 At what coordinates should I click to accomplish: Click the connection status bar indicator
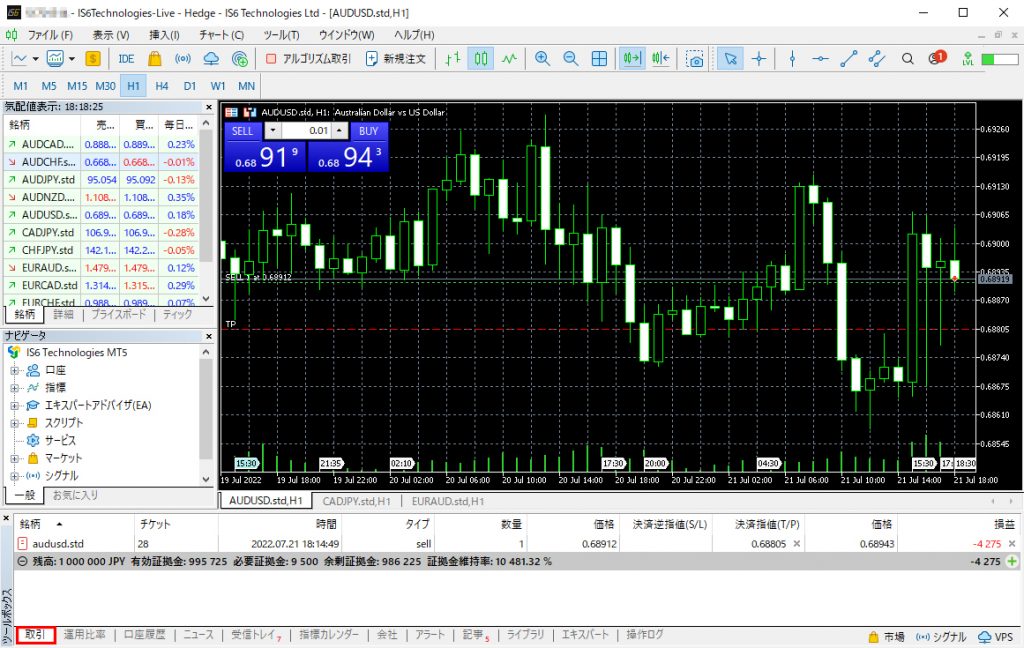[1000, 59]
